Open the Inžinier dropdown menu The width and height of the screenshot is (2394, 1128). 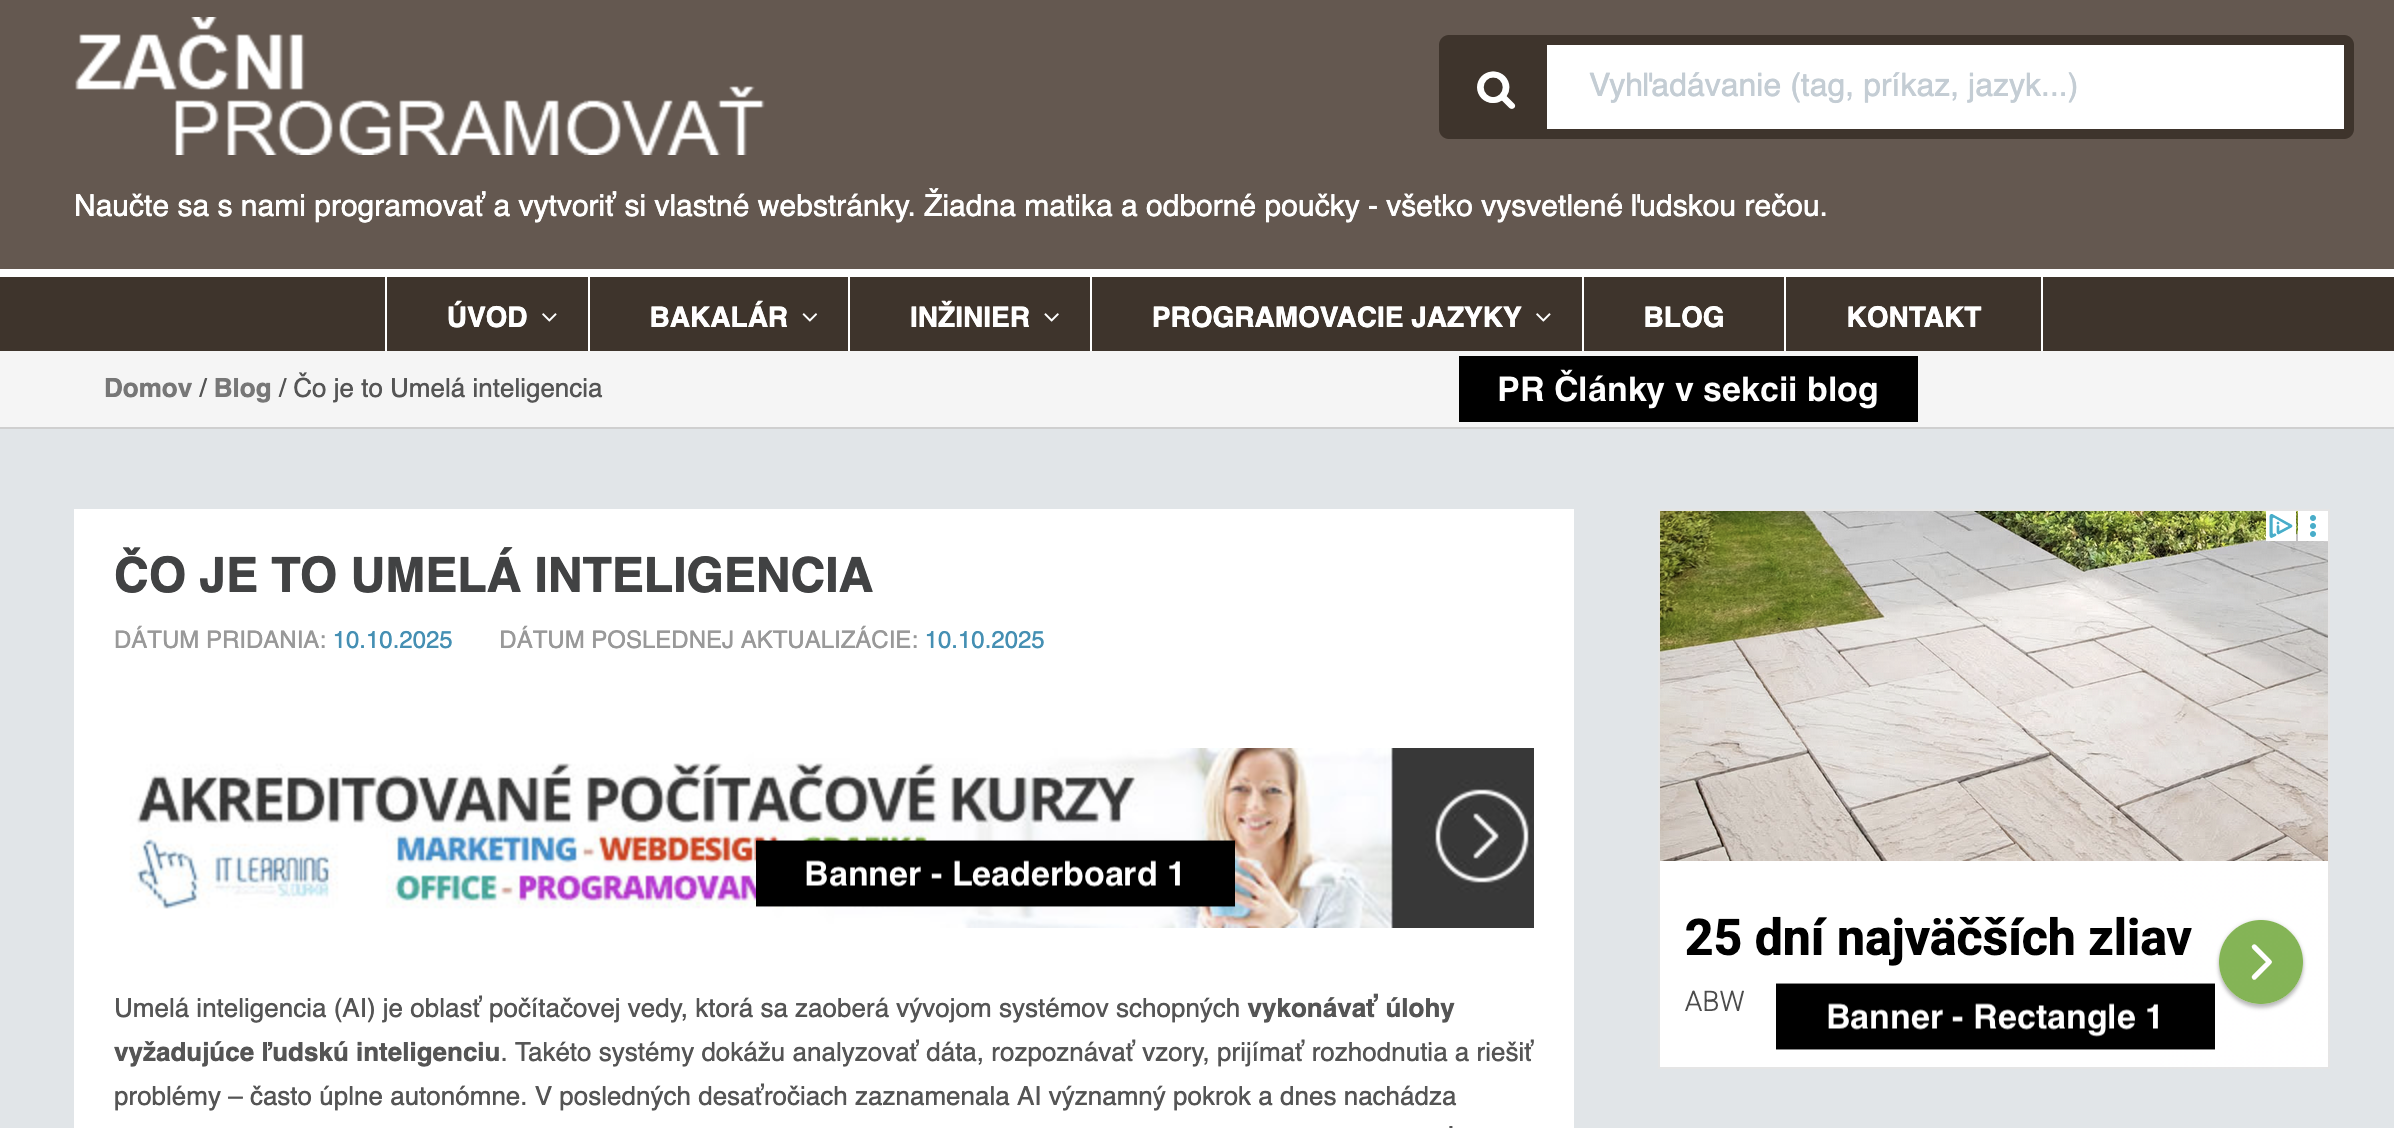(983, 317)
